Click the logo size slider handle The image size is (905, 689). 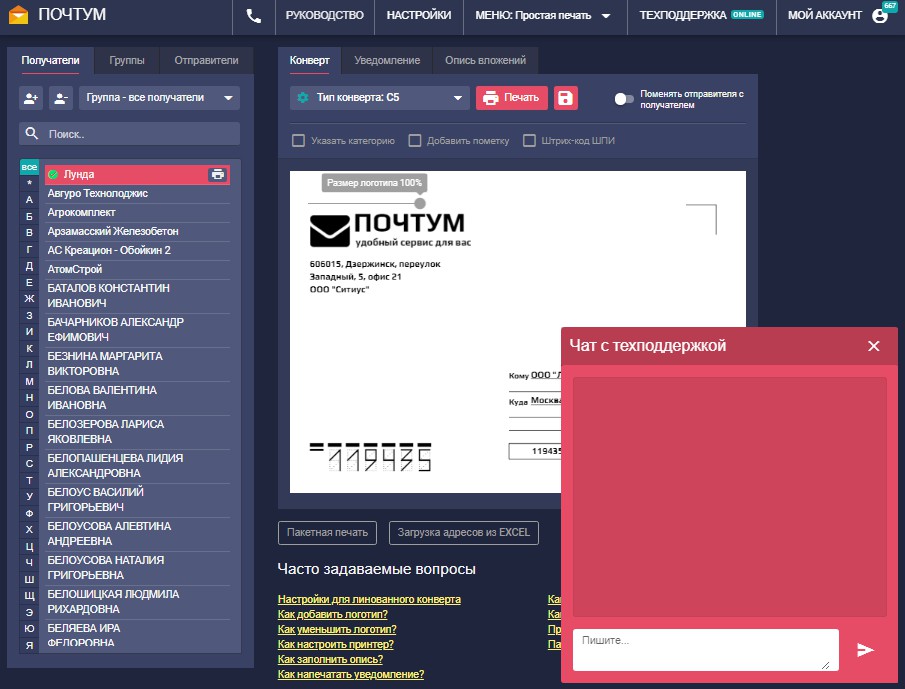[x=420, y=203]
